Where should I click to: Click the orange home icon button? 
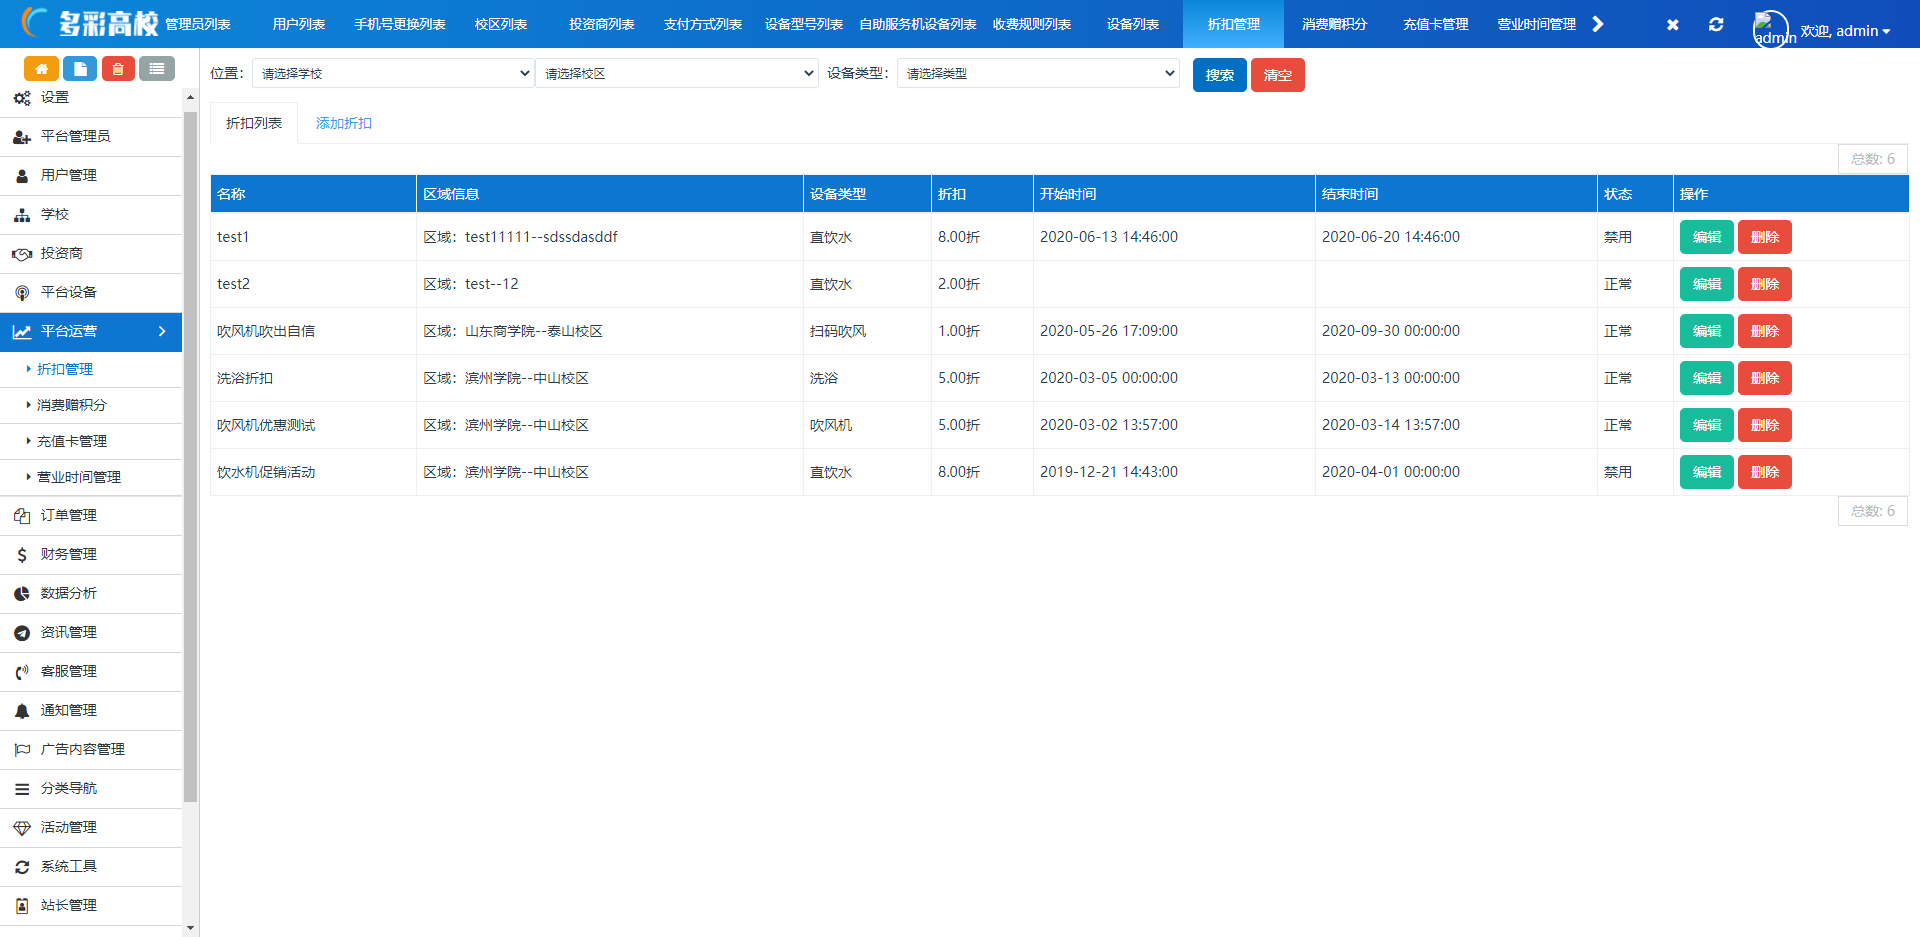point(41,69)
